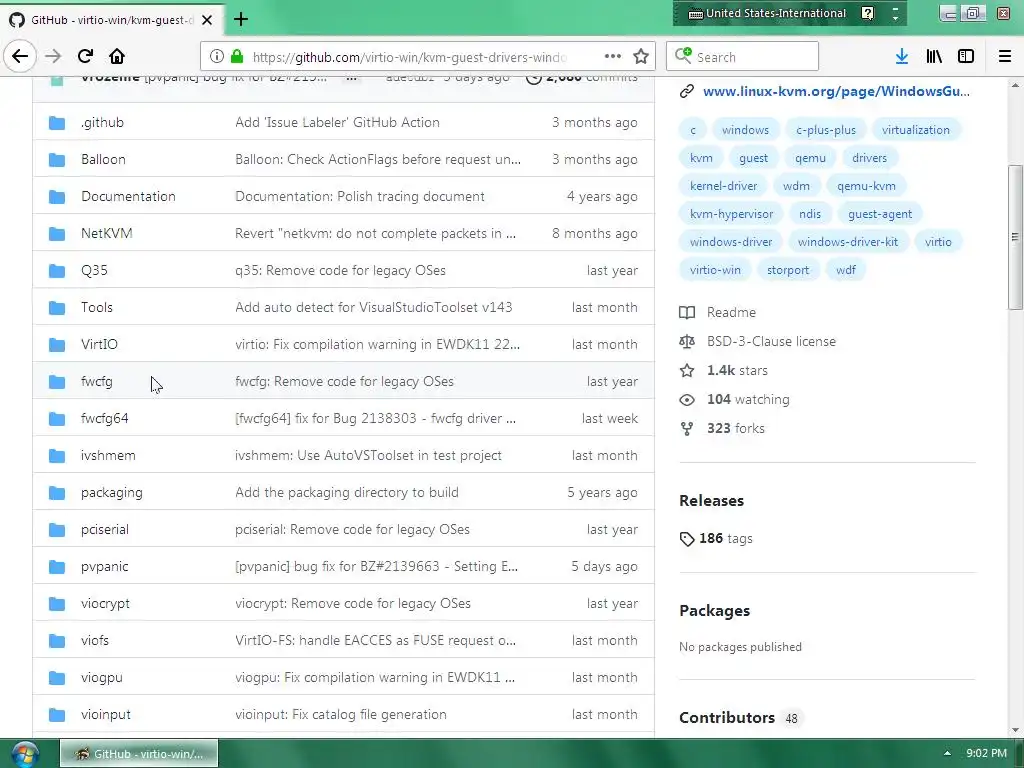
Task: Bookmark this page with the star icon
Action: pos(641,56)
